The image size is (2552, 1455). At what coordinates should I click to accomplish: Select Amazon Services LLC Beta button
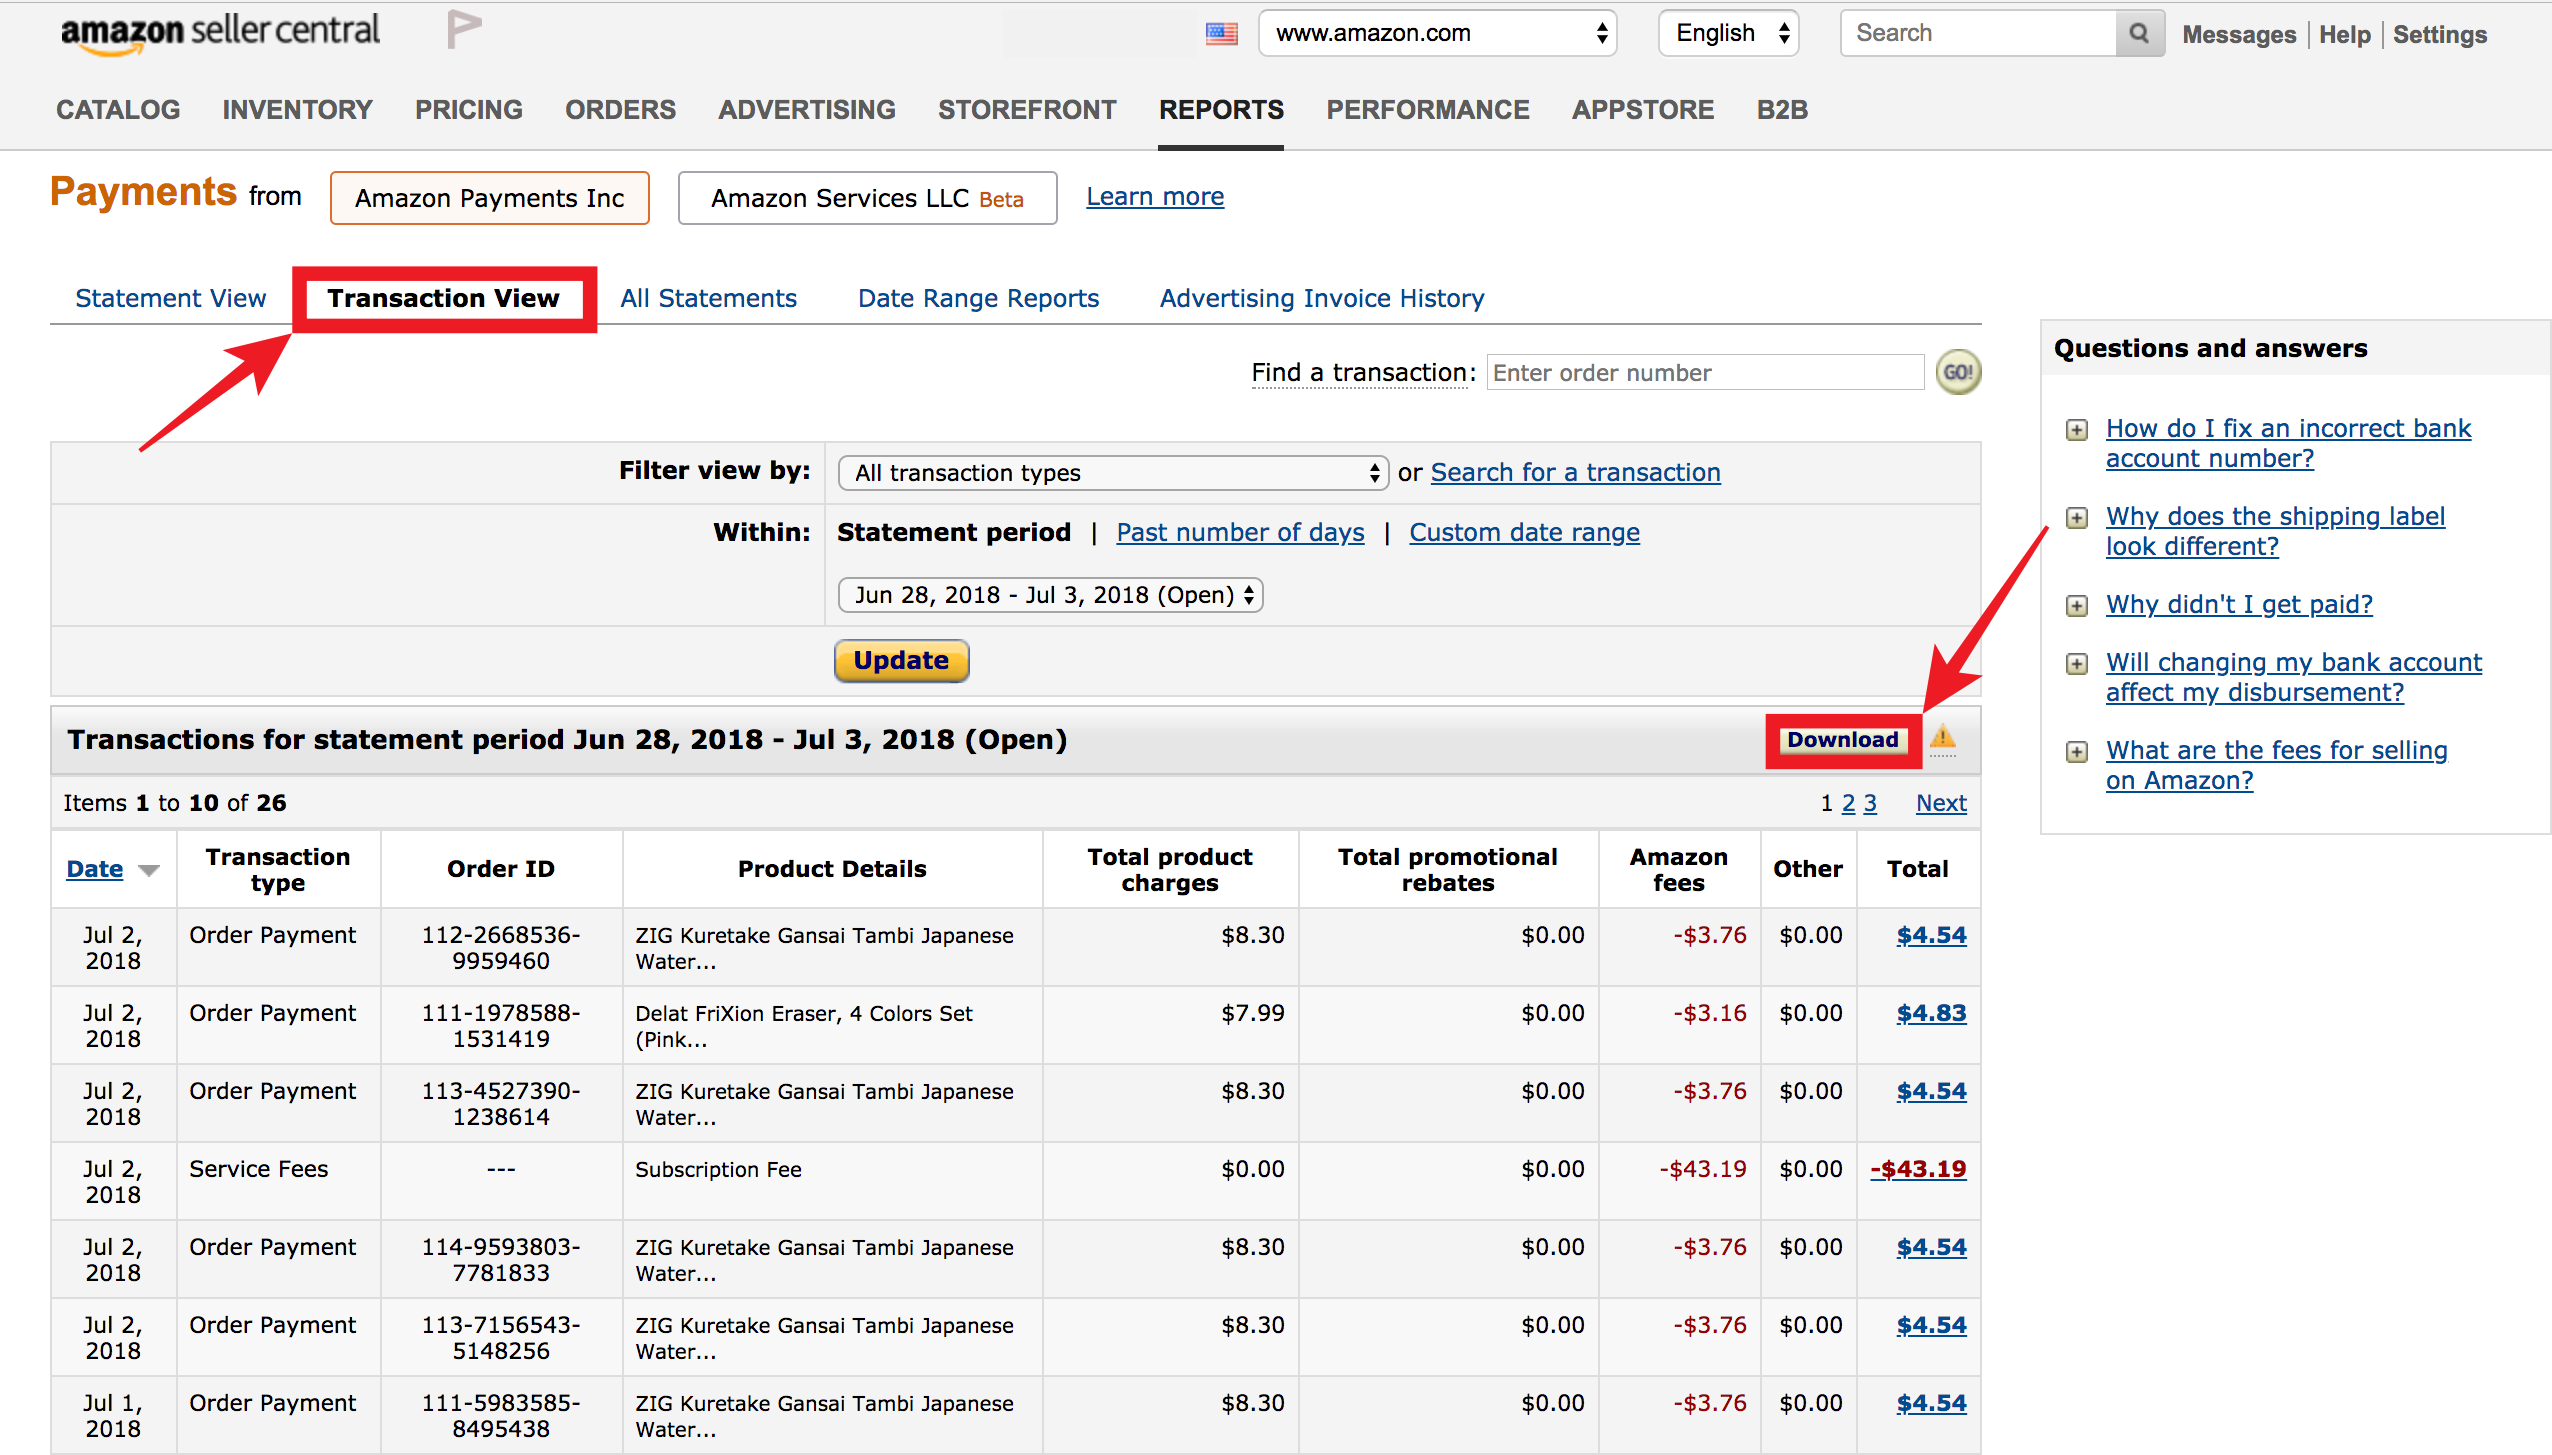[867, 198]
